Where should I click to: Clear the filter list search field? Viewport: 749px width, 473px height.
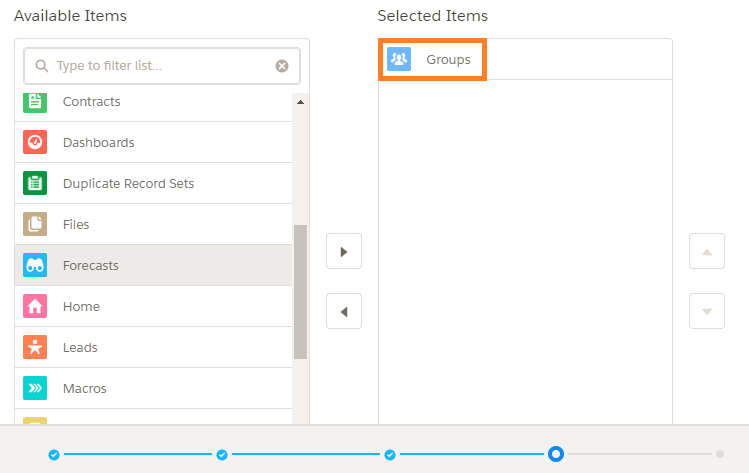click(x=282, y=66)
